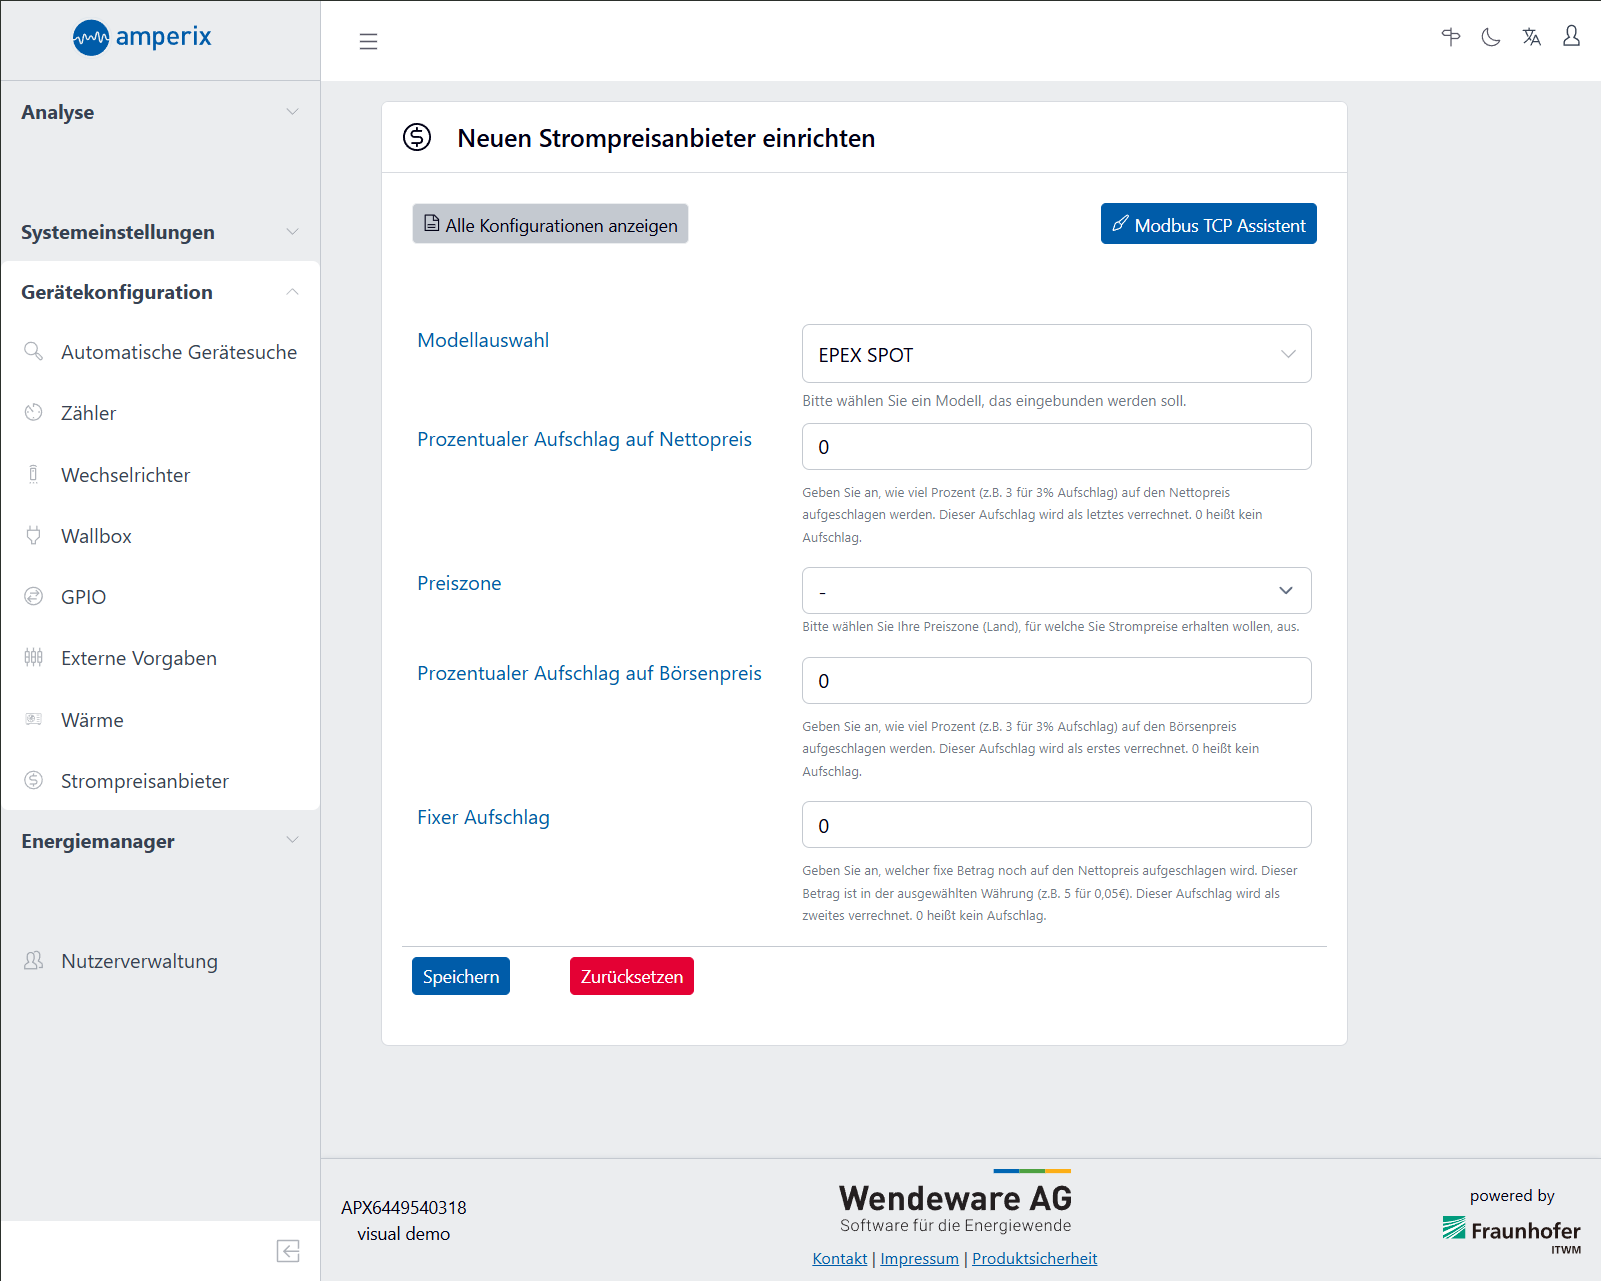Viewport: 1601px width, 1281px height.
Task: Collapse the Gerätekonfiguration section
Action: [160, 292]
